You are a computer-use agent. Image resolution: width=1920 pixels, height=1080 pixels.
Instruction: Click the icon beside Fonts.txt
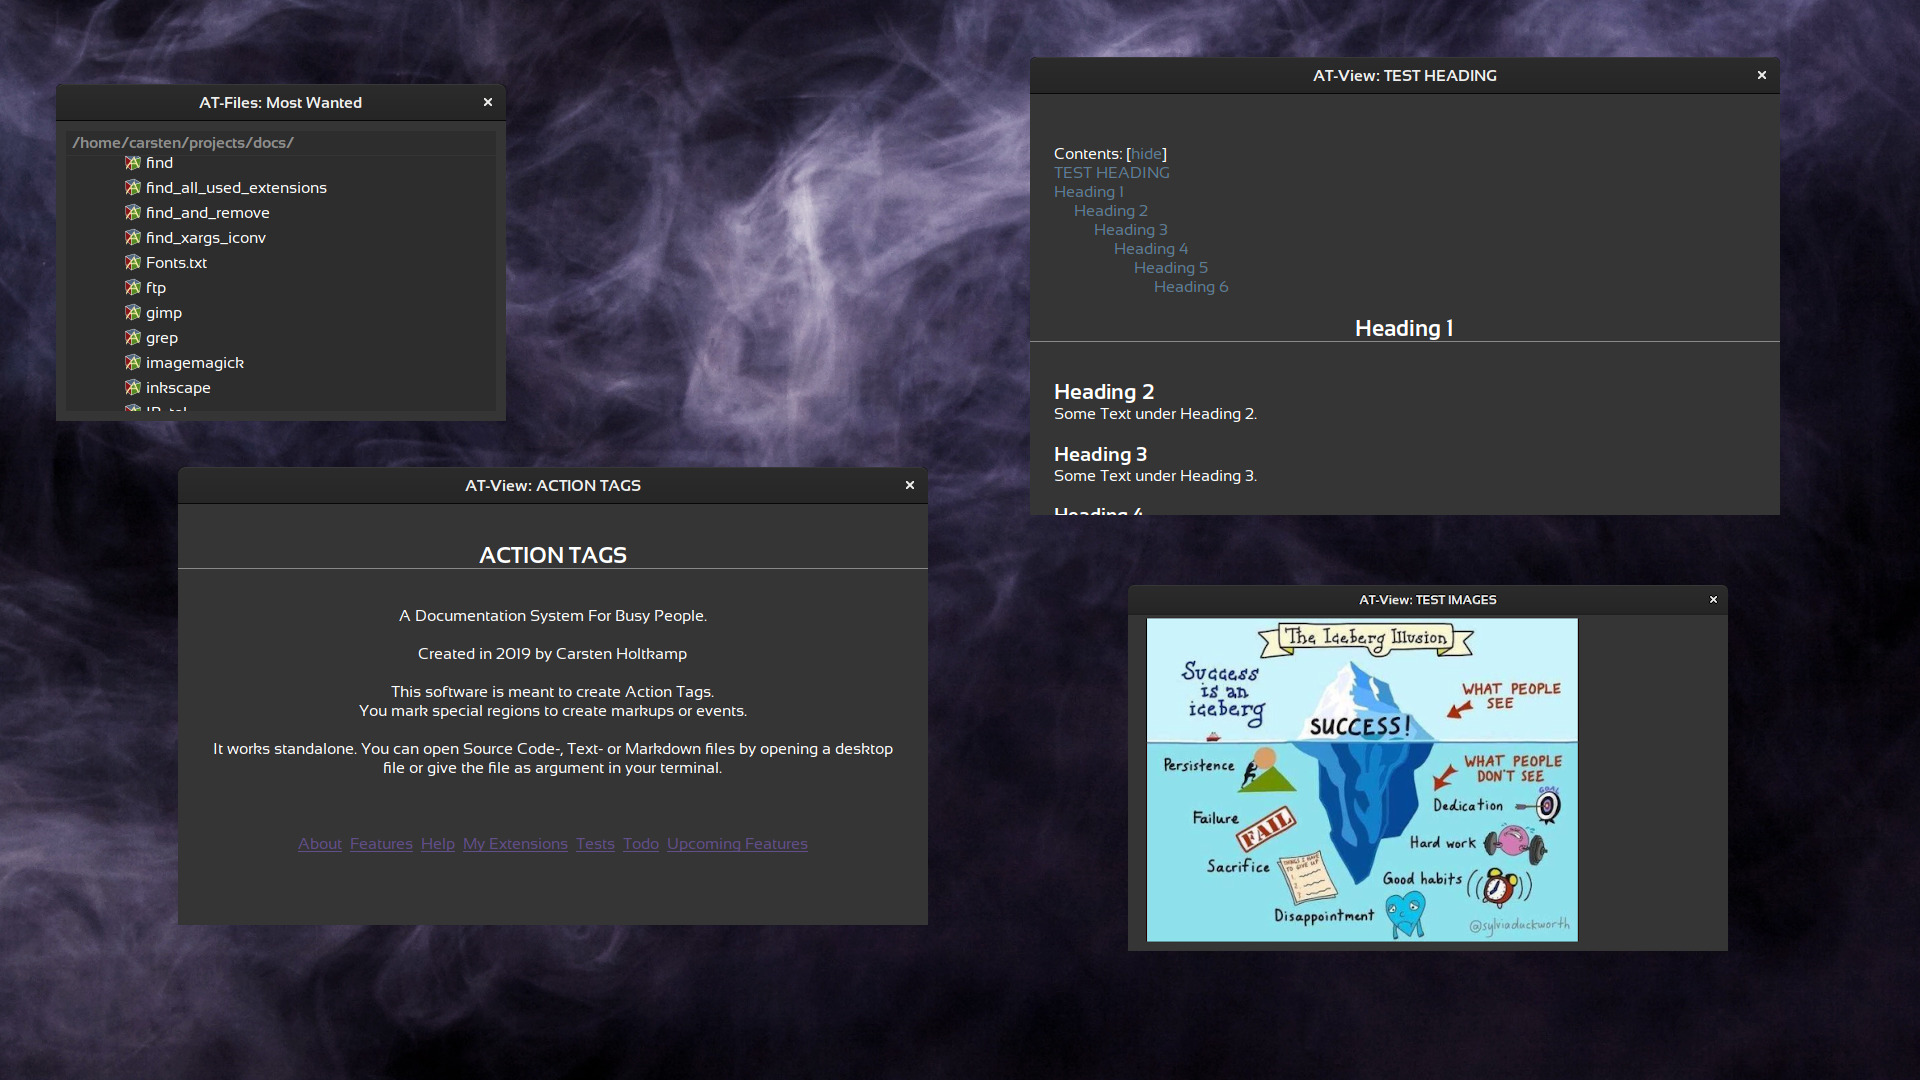(132, 263)
